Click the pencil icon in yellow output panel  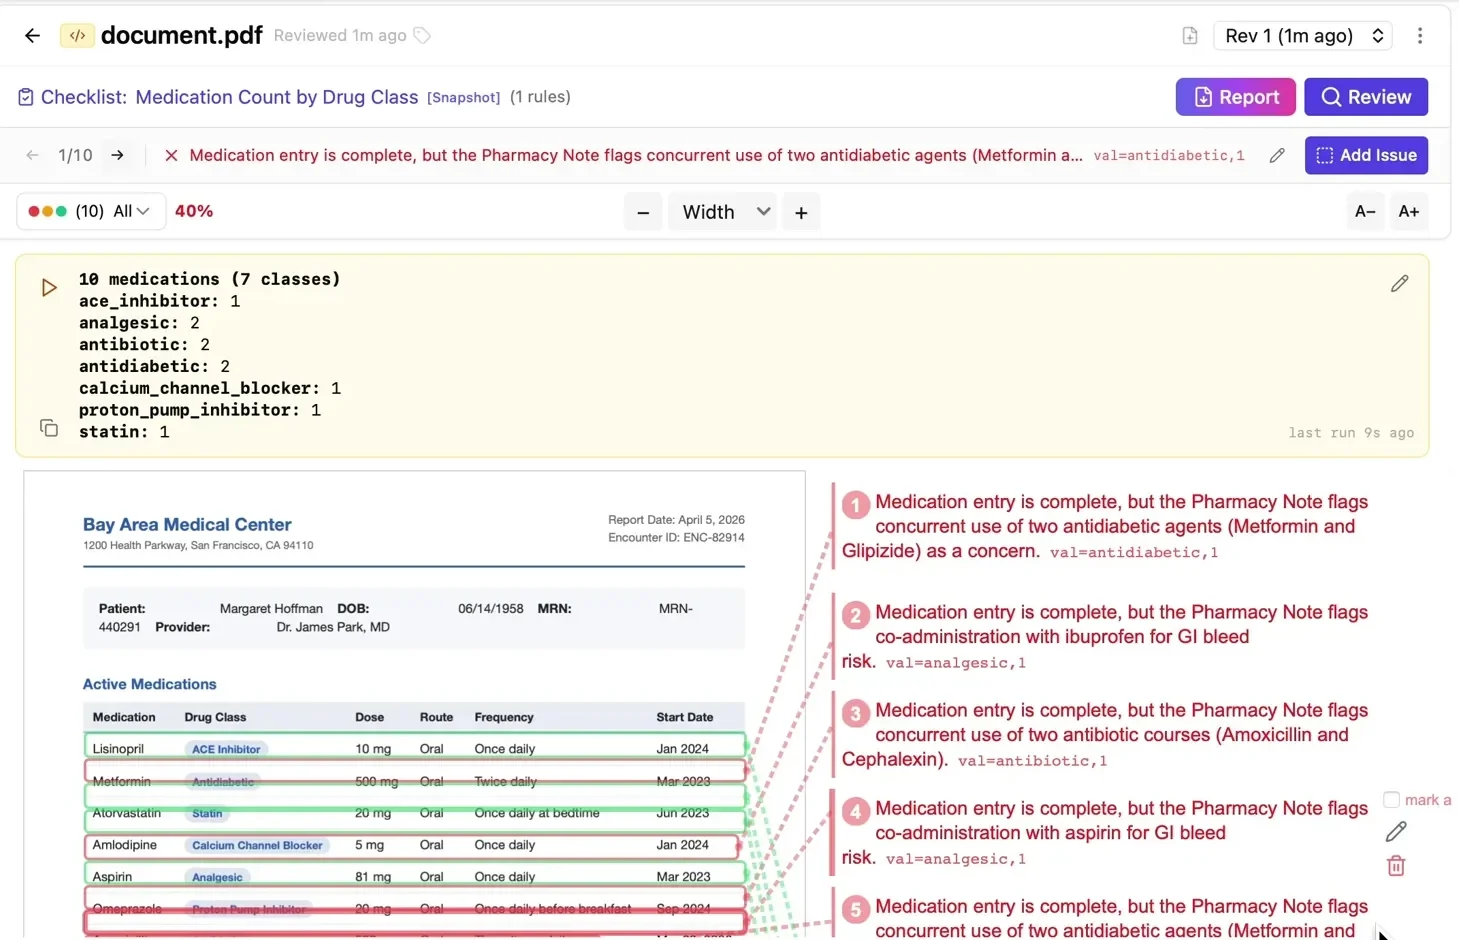1399,284
